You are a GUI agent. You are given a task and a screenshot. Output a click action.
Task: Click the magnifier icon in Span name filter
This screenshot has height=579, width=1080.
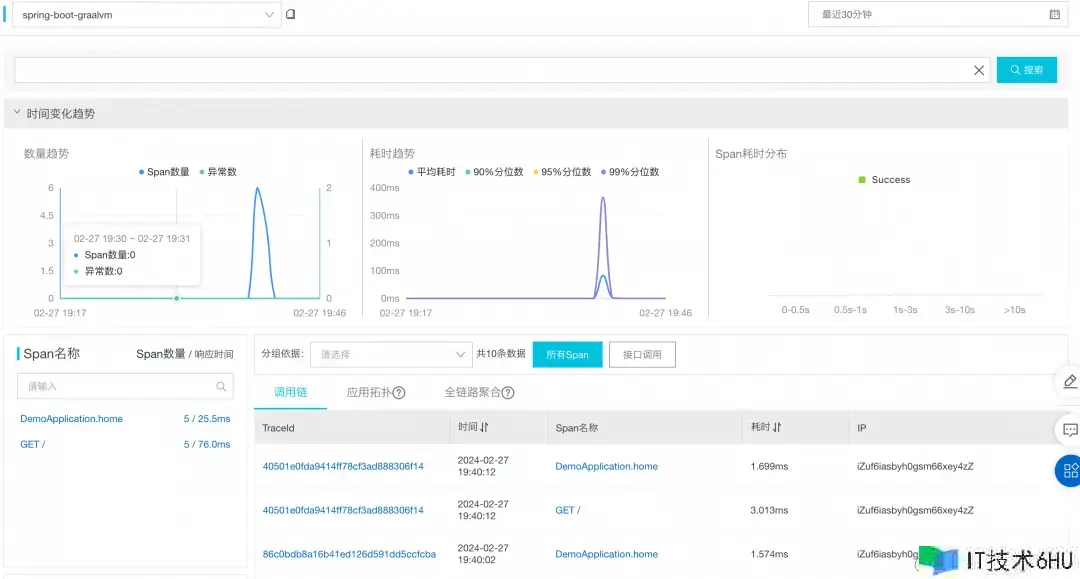(x=221, y=386)
